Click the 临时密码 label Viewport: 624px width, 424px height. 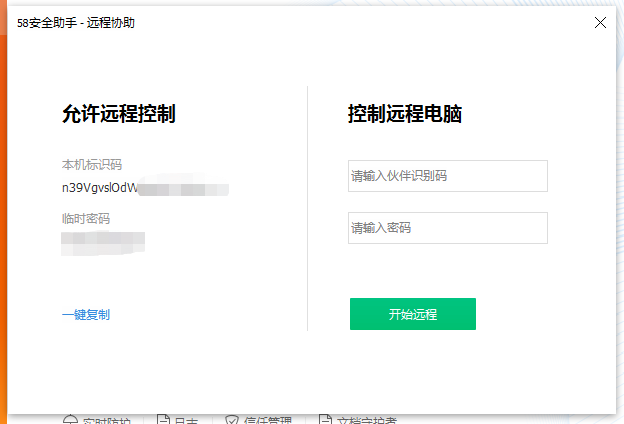point(86,219)
